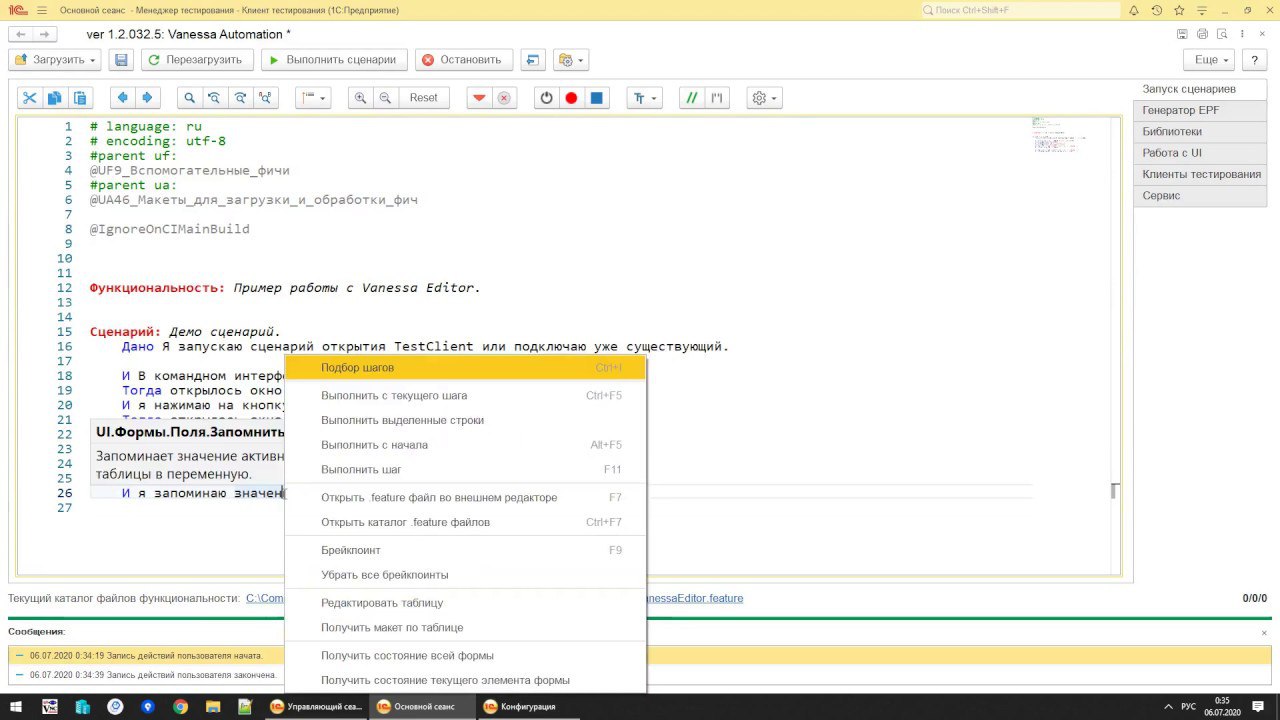The width and height of the screenshot is (1280, 720).
Task: Open the gear settings dropdown in editor toolbar
Action: click(x=765, y=98)
